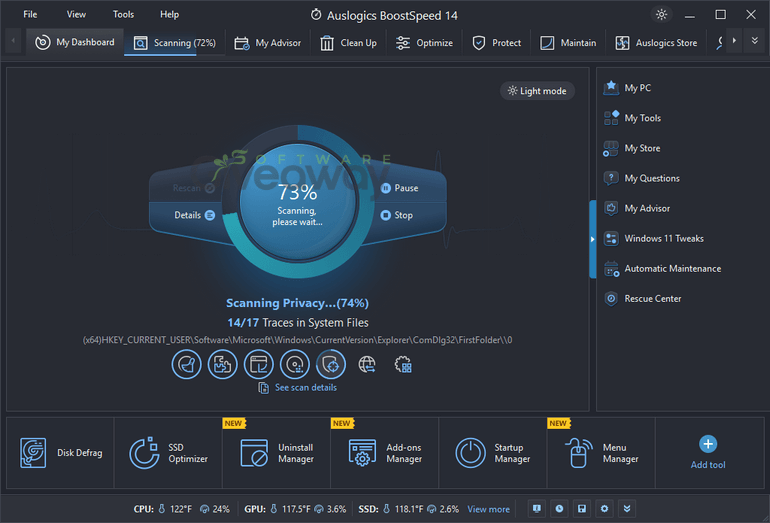Click the internet globe scan category icon
Image resolution: width=770 pixels, height=523 pixels.
[367, 364]
